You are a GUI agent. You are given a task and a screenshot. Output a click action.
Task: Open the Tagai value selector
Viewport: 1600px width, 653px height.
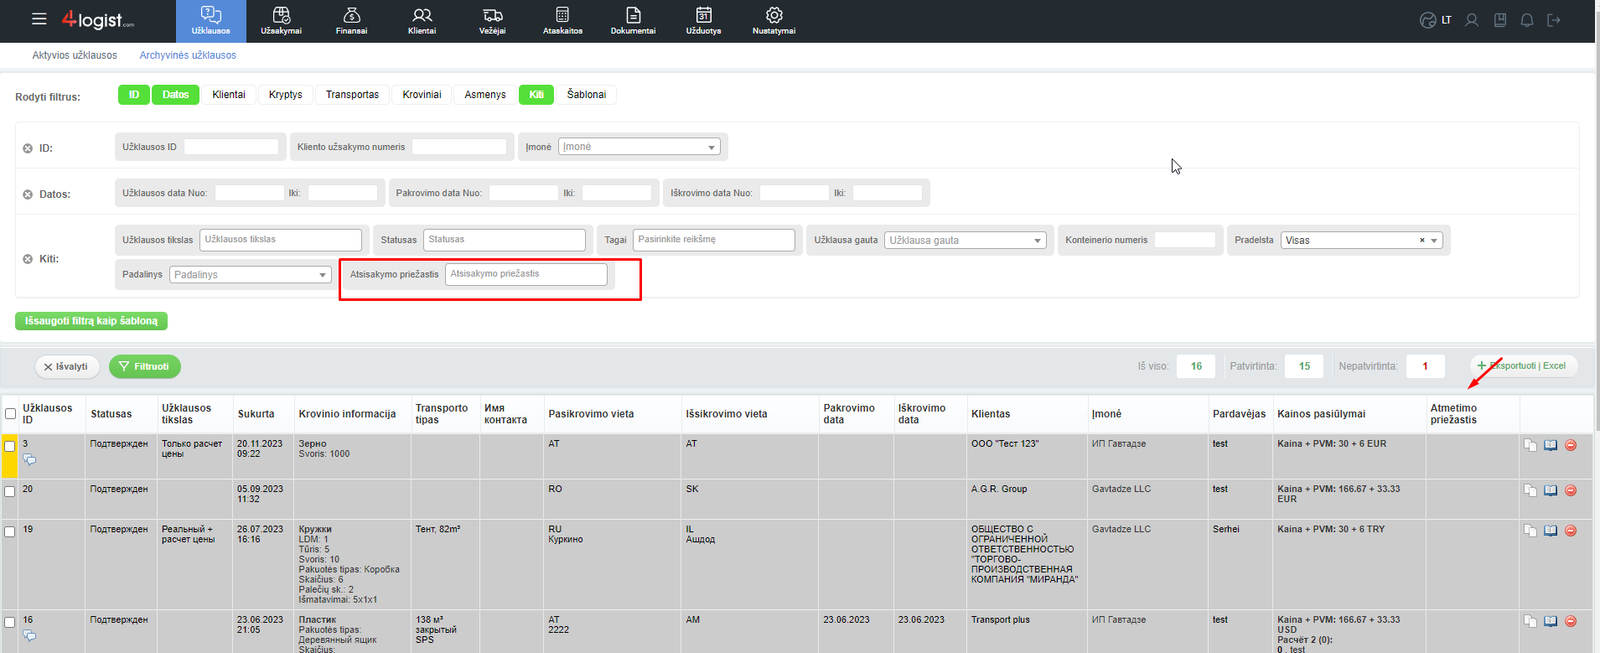(714, 240)
